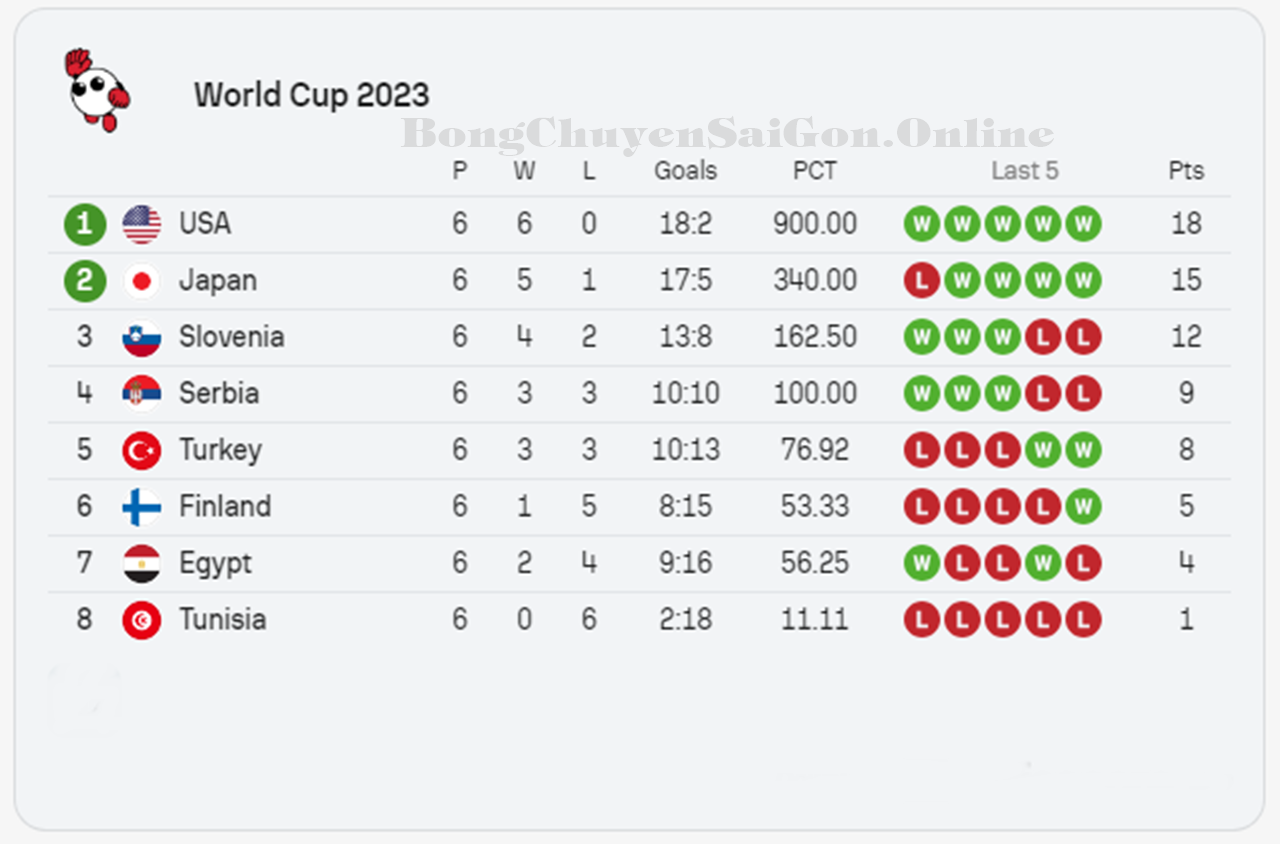Click the Turkey flag icon
The image size is (1280, 844).
coord(142,451)
